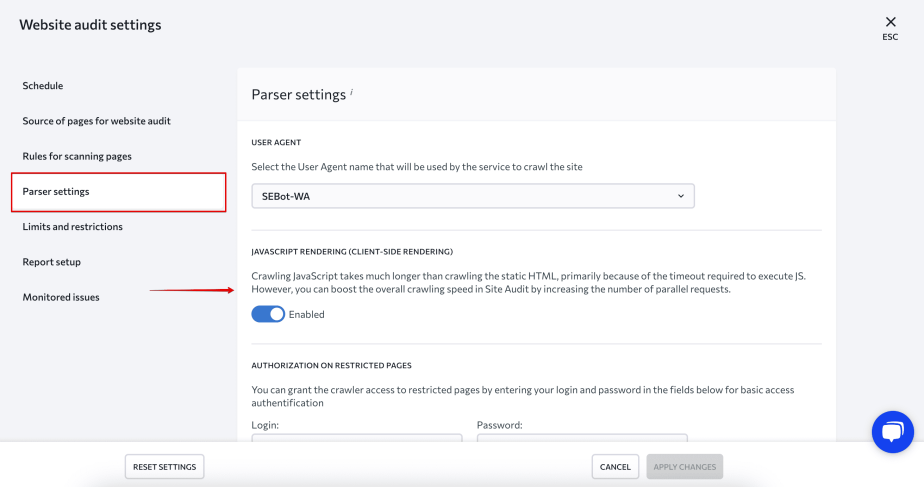
Task: Switch to Report setup
Action: click(x=52, y=262)
